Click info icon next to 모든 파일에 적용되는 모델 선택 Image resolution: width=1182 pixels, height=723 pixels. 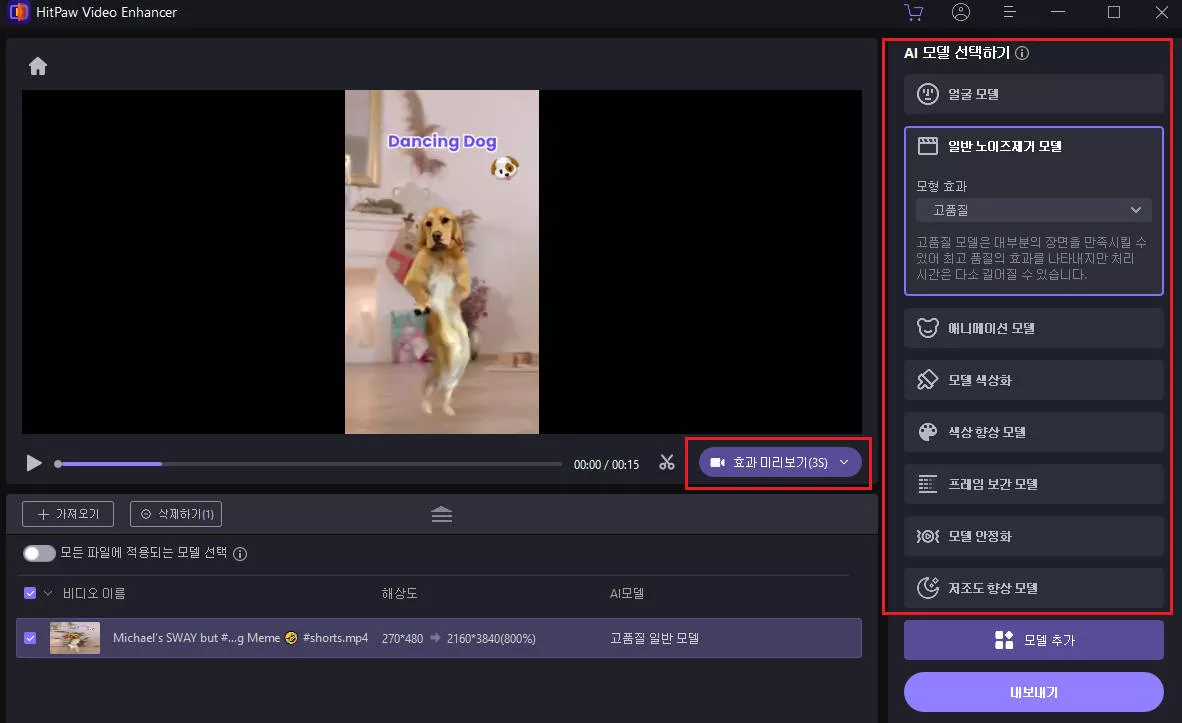pos(240,554)
